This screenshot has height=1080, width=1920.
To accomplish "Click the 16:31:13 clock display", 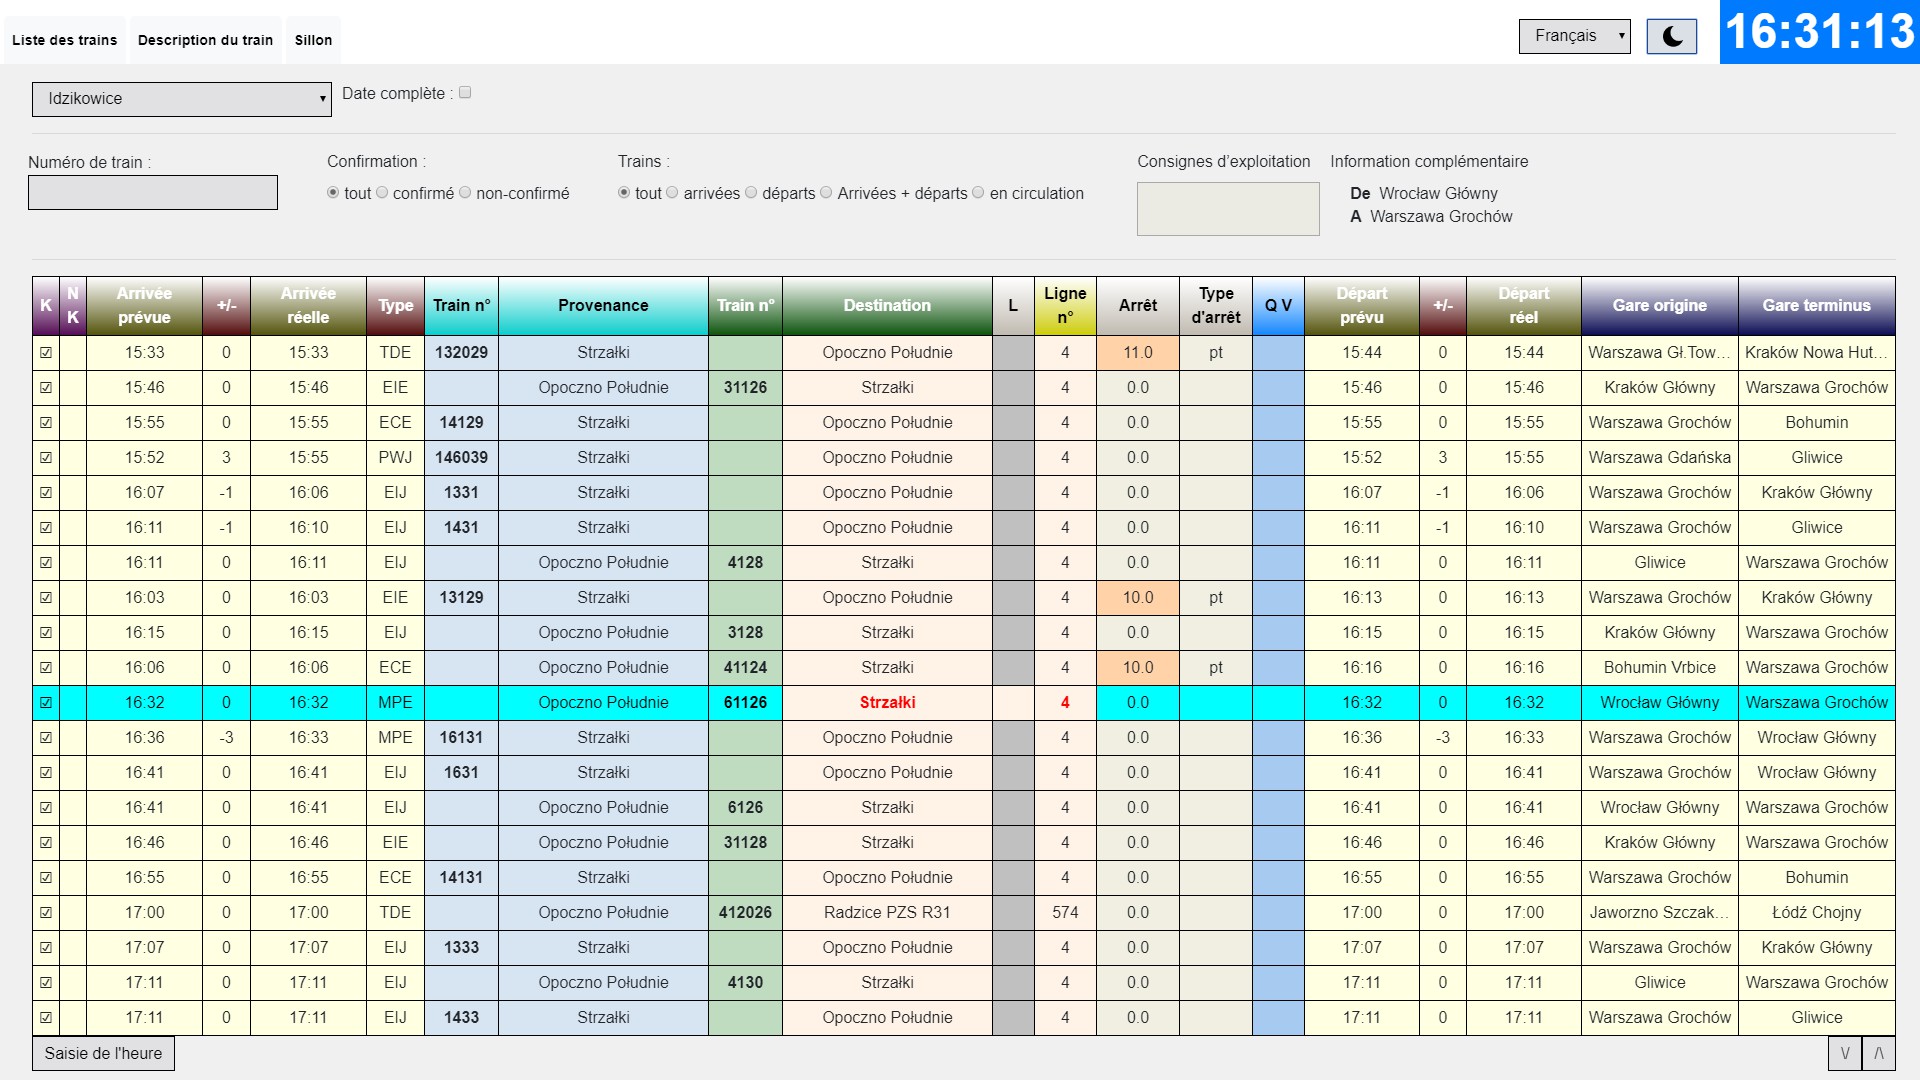I will tap(1819, 32).
